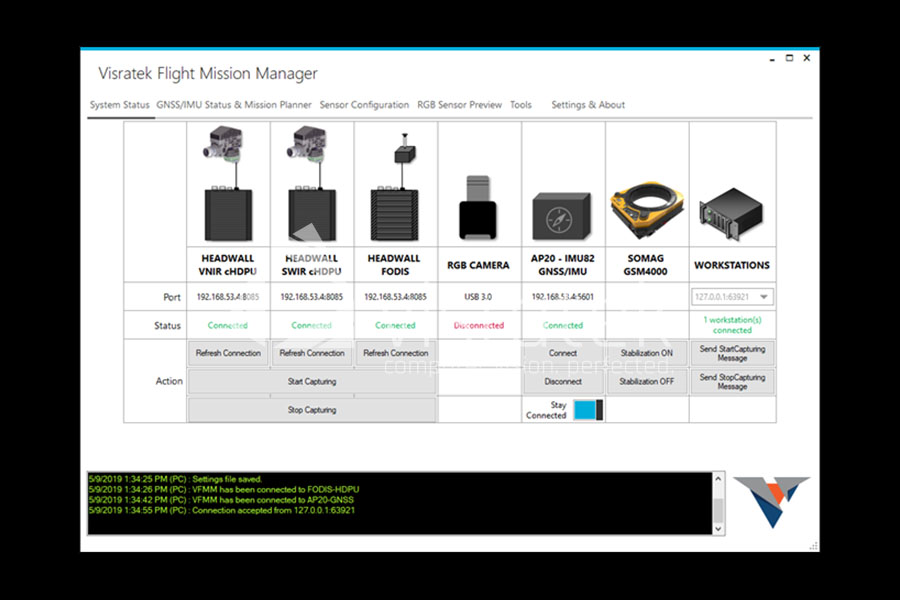Click Connect for the AP20 GNSS/IMU
Image resolution: width=900 pixels, height=600 pixels.
click(562, 353)
